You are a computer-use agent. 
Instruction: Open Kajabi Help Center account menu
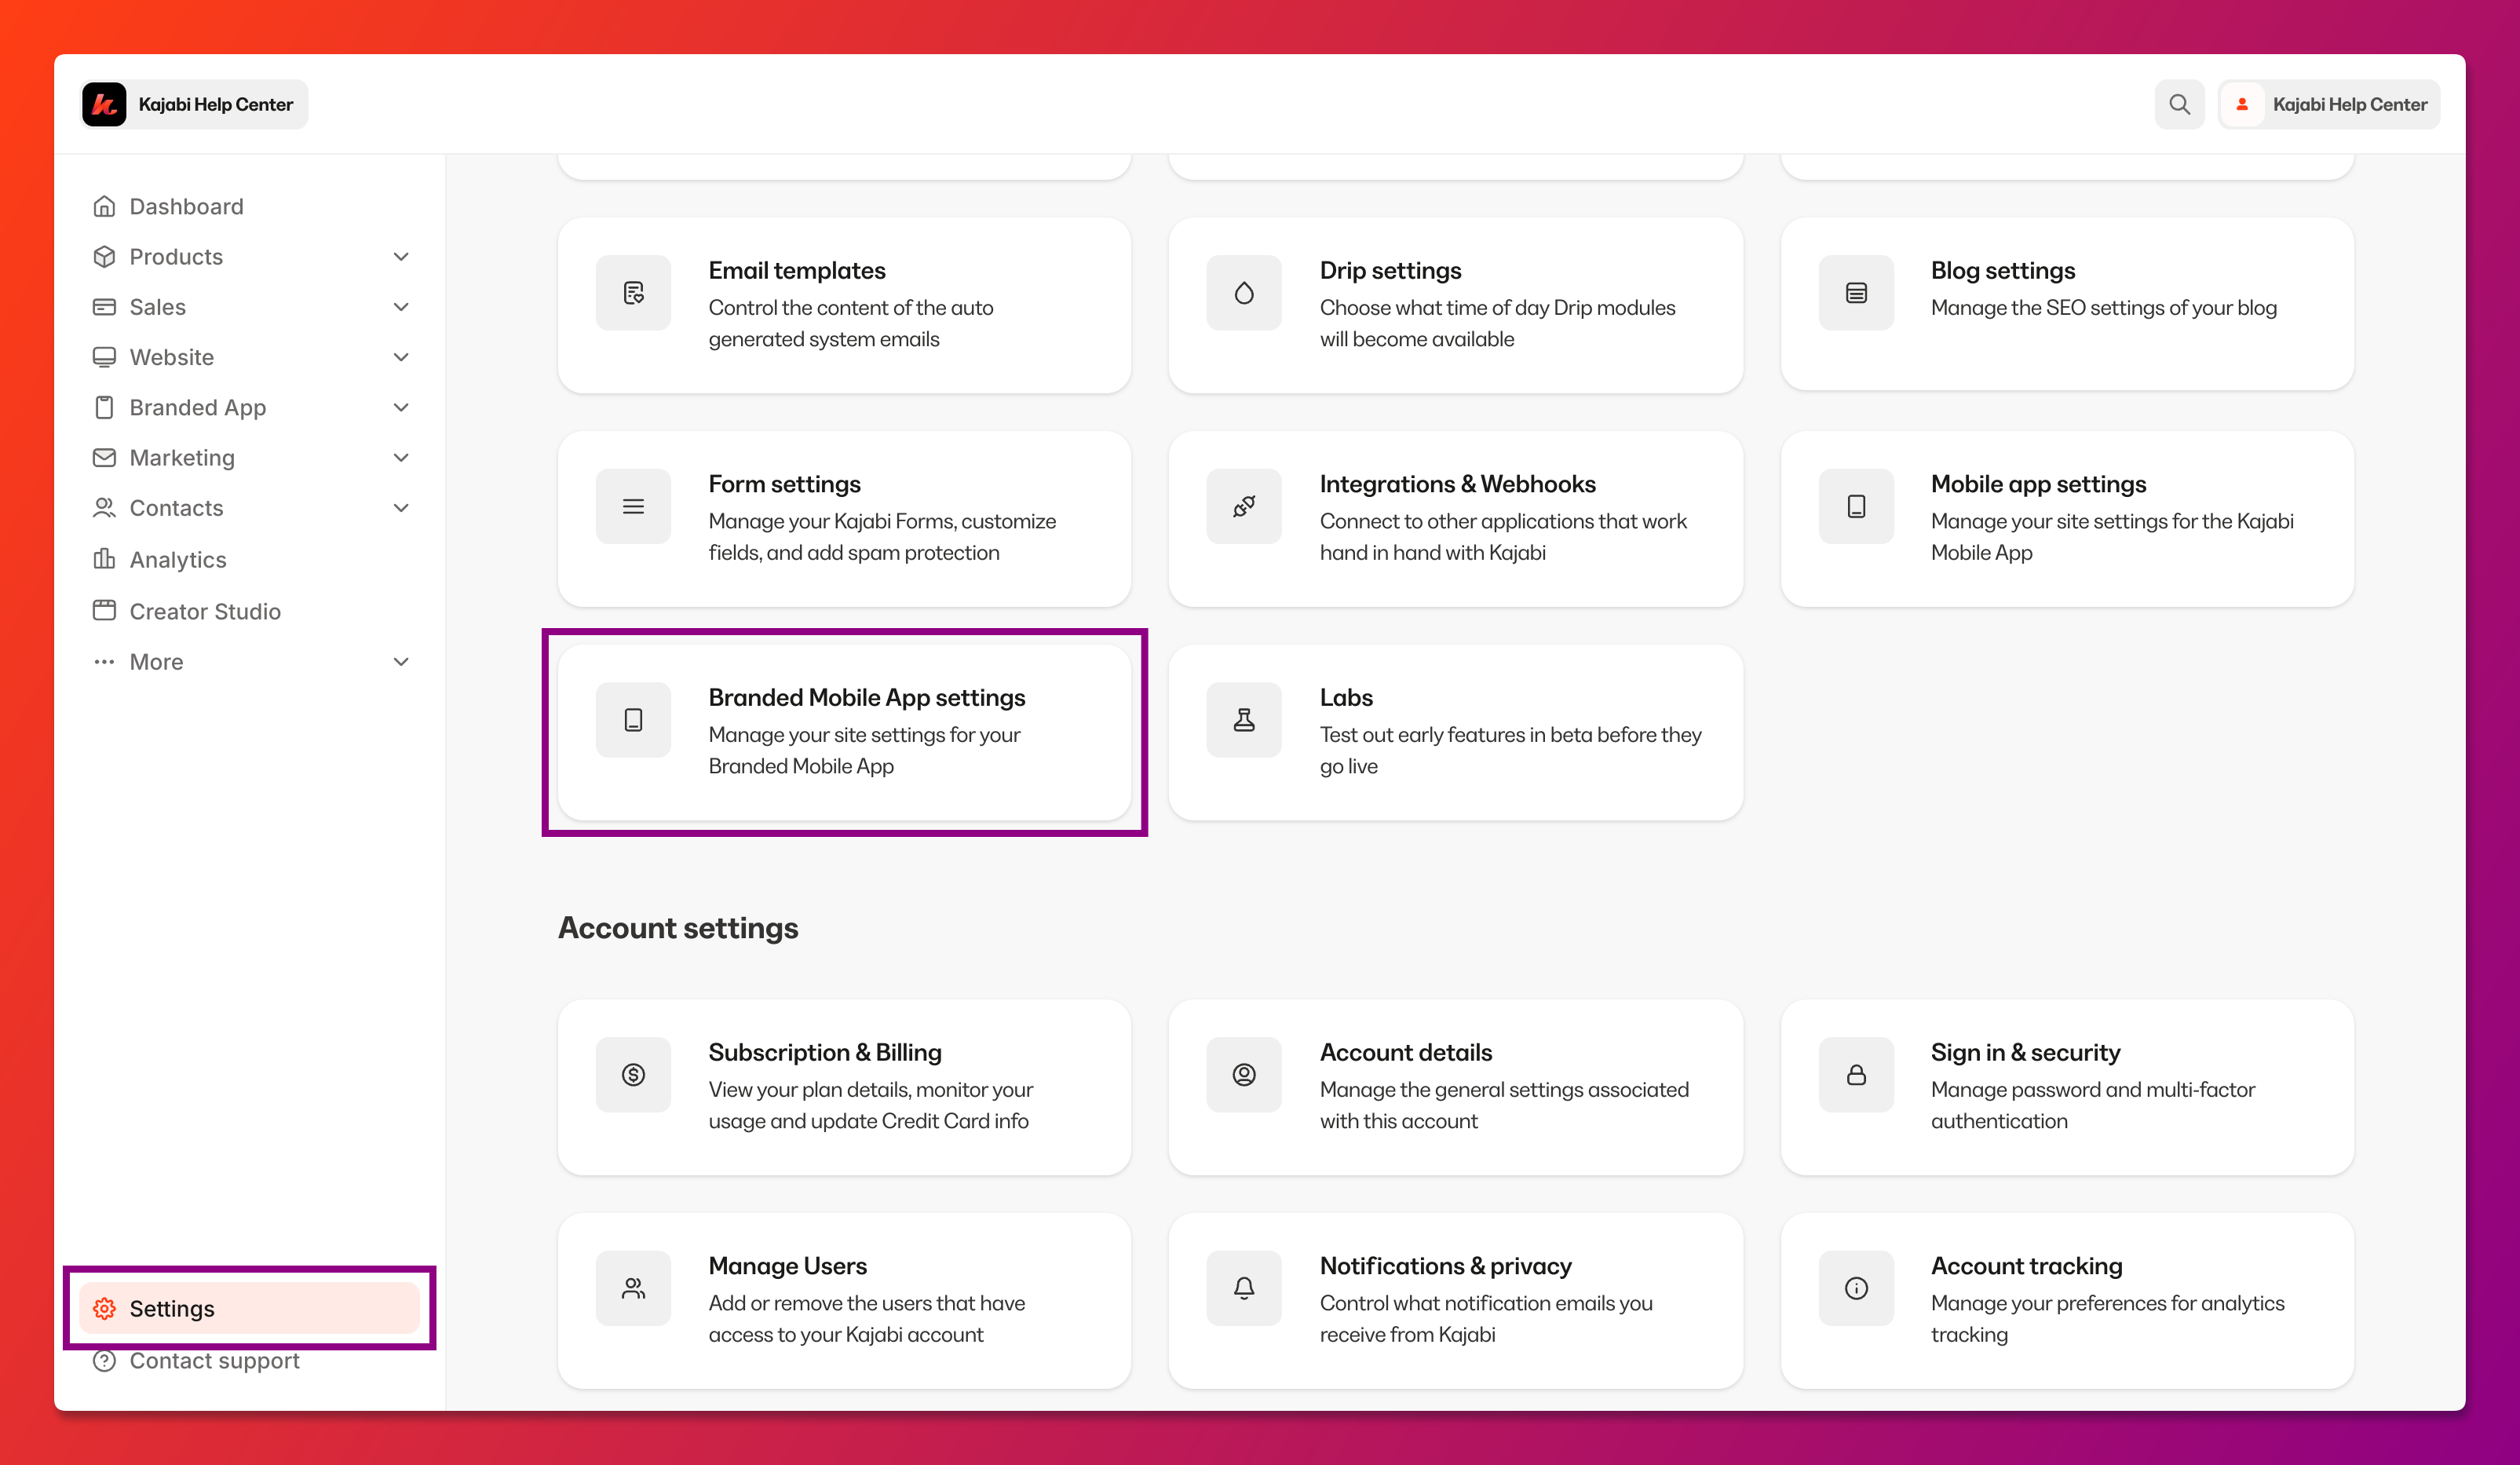pyautogui.click(x=2329, y=104)
